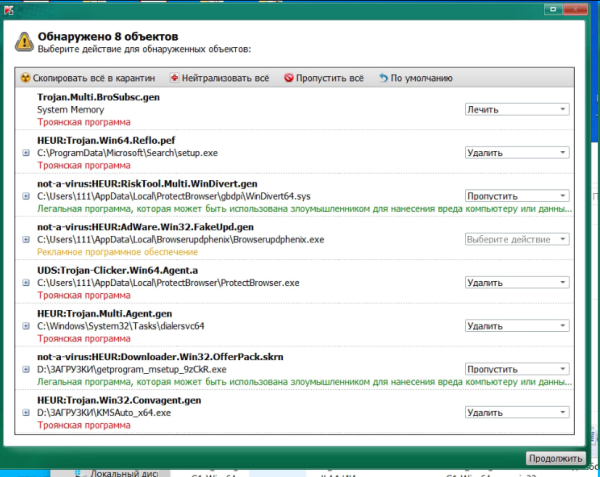Open the action dropdown for KMSAuto_x64.exe
The width and height of the screenshot is (600, 477).
517,412
